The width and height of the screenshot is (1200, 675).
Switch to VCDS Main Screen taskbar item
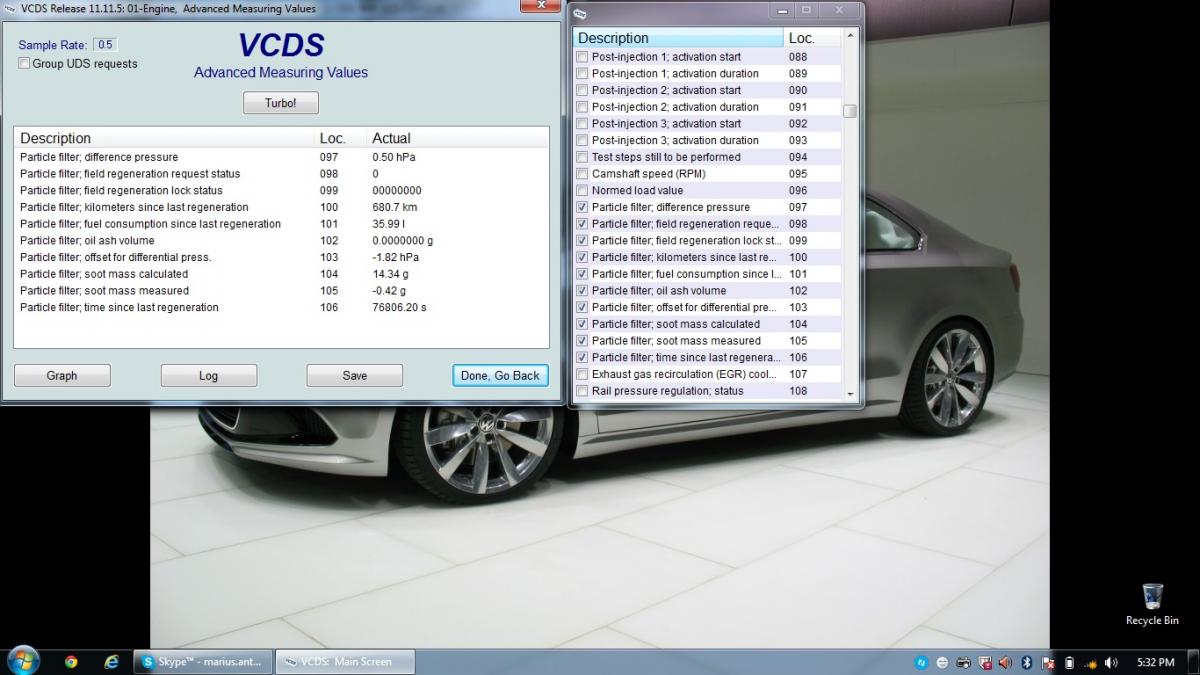click(x=345, y=661)
